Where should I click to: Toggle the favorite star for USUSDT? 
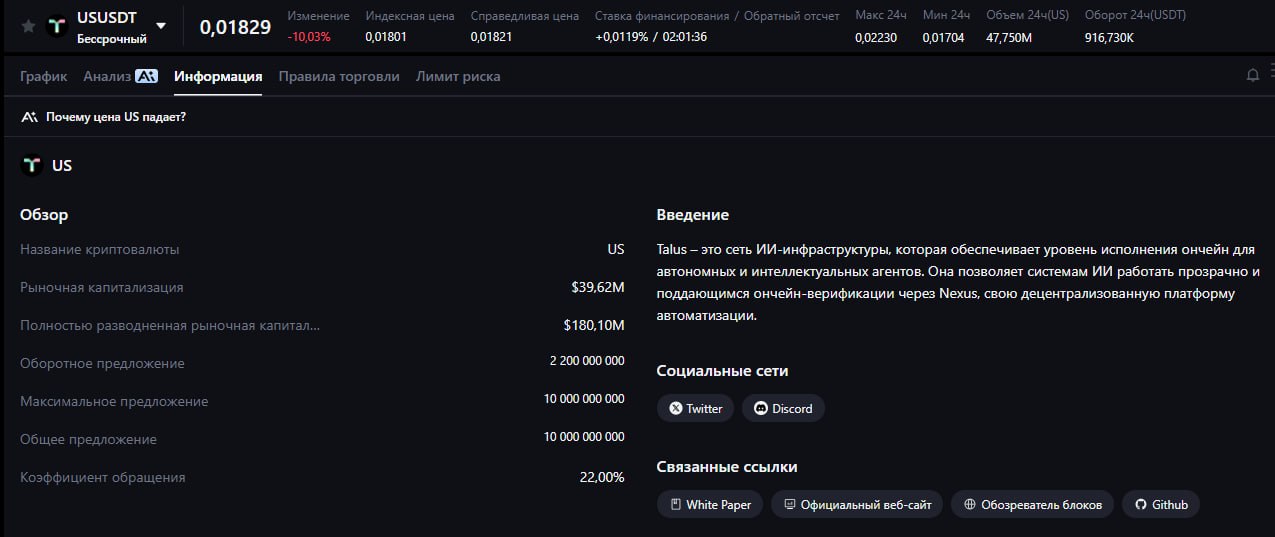click(28, 27)
